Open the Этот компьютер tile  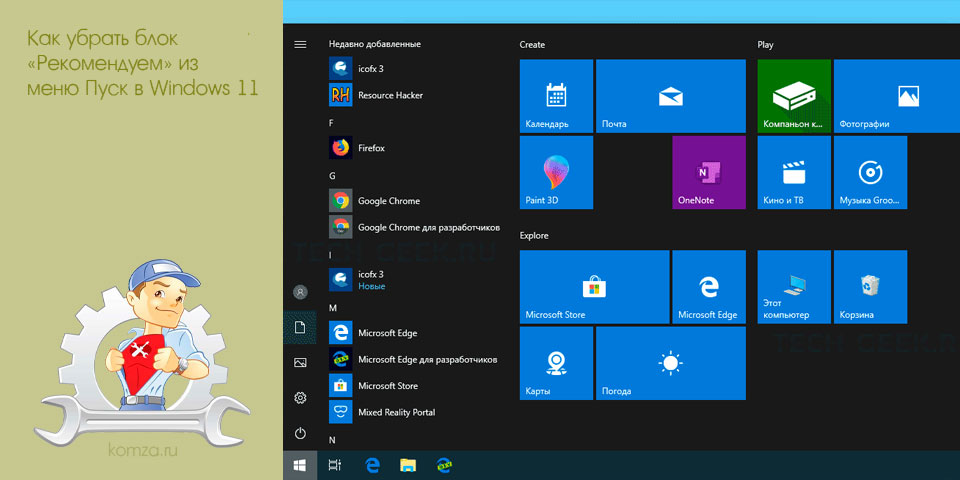tap(794, 287)
